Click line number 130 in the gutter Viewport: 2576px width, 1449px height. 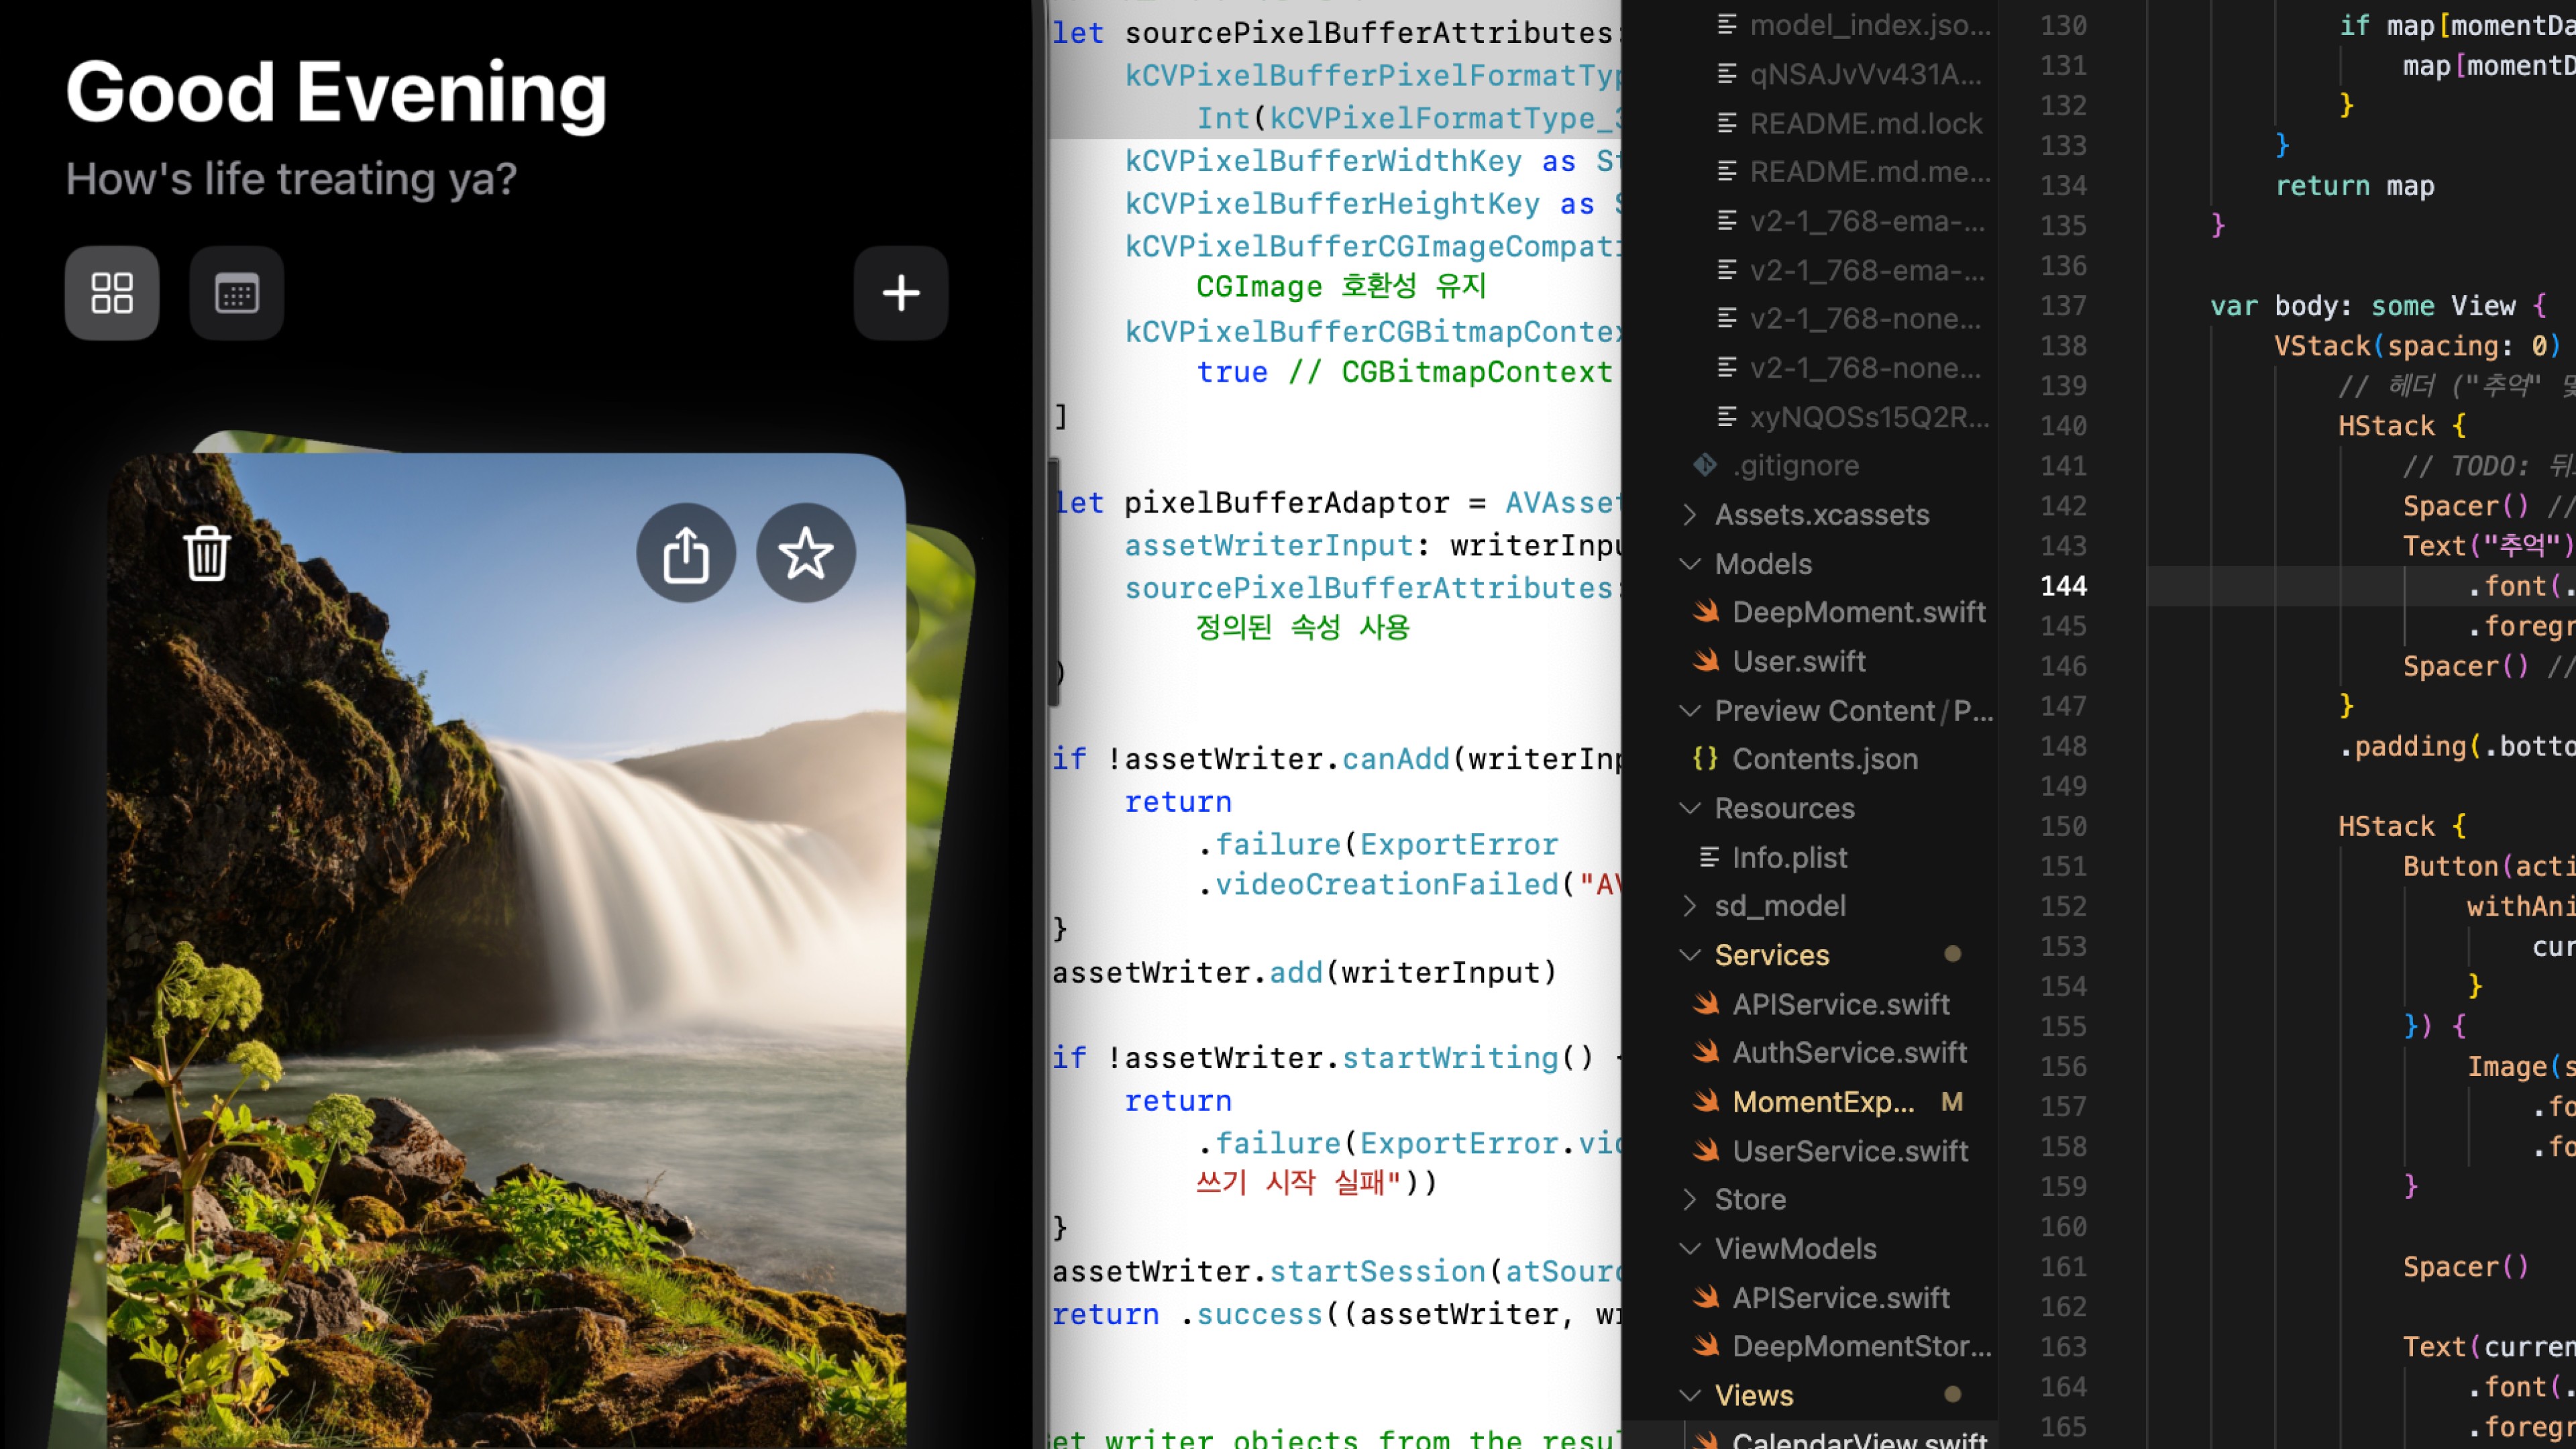[2063, 25]
